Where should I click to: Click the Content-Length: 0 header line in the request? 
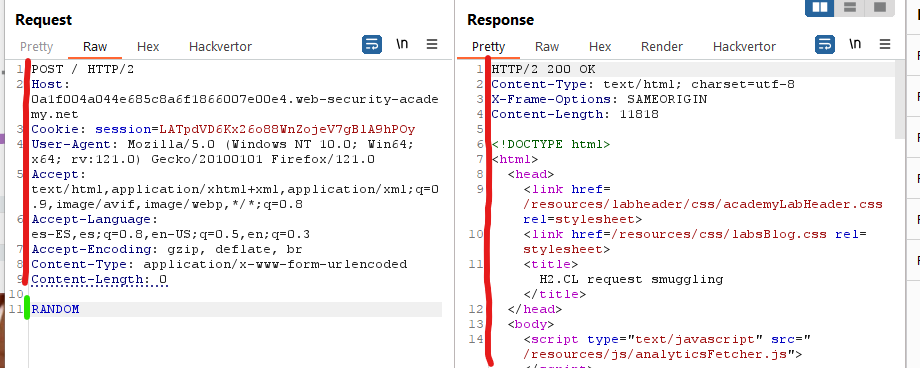[100, 279]
